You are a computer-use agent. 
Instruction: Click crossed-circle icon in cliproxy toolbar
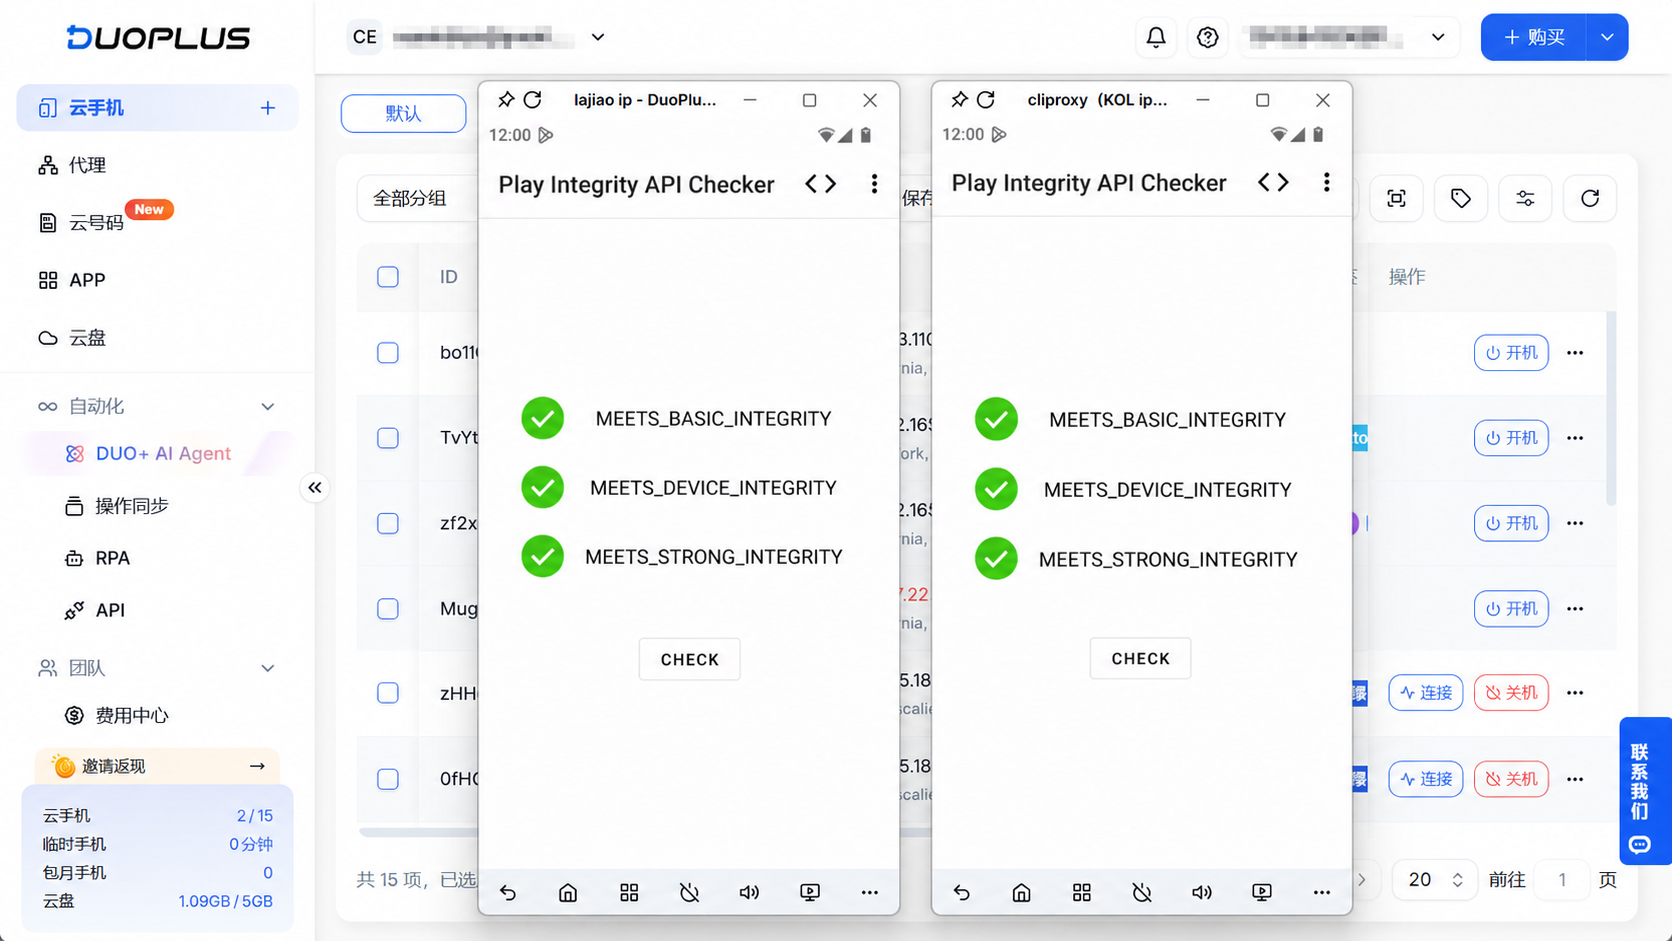[1142, 892]
